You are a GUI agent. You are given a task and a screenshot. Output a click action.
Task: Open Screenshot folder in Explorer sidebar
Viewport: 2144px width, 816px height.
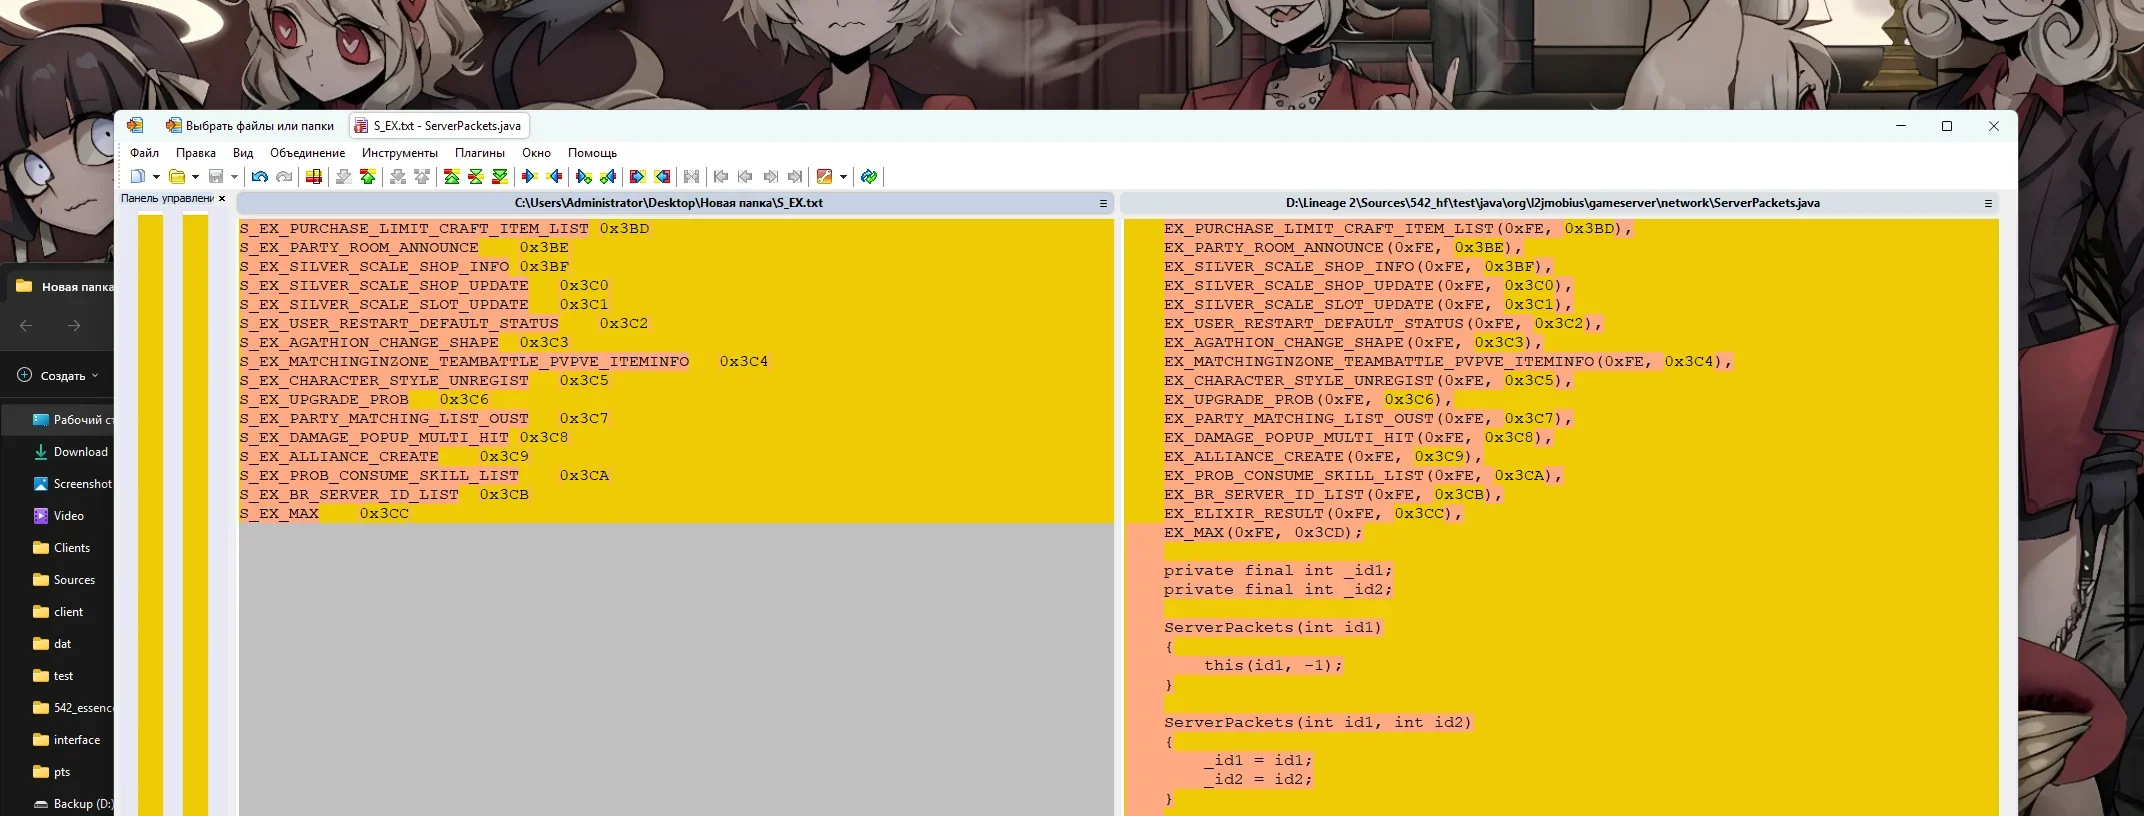pyautogui.click(x=72, y=484)
